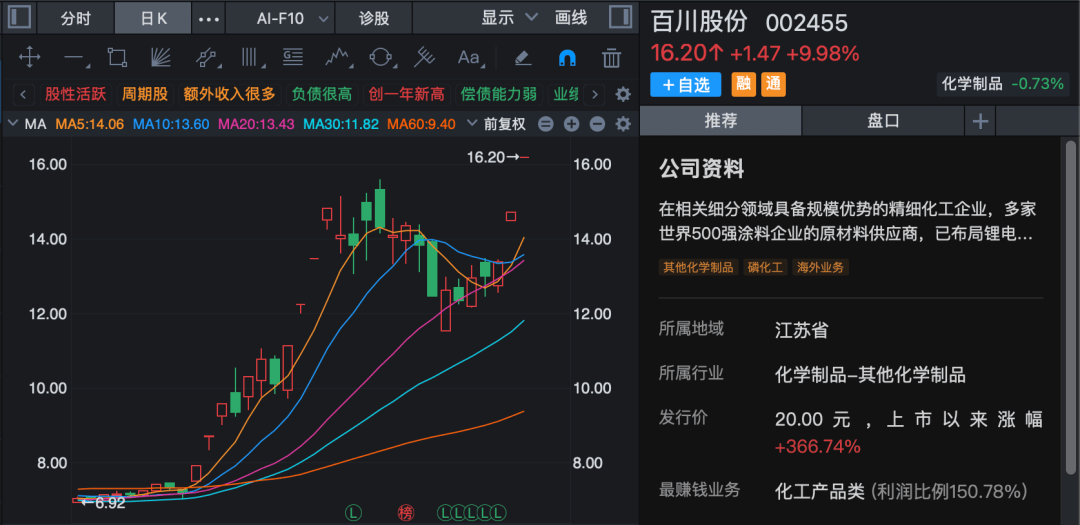This screenshot has width=1080, height=525.
Task: Open the 前复权 adjustment dropdown
Action: coord(505,124)
